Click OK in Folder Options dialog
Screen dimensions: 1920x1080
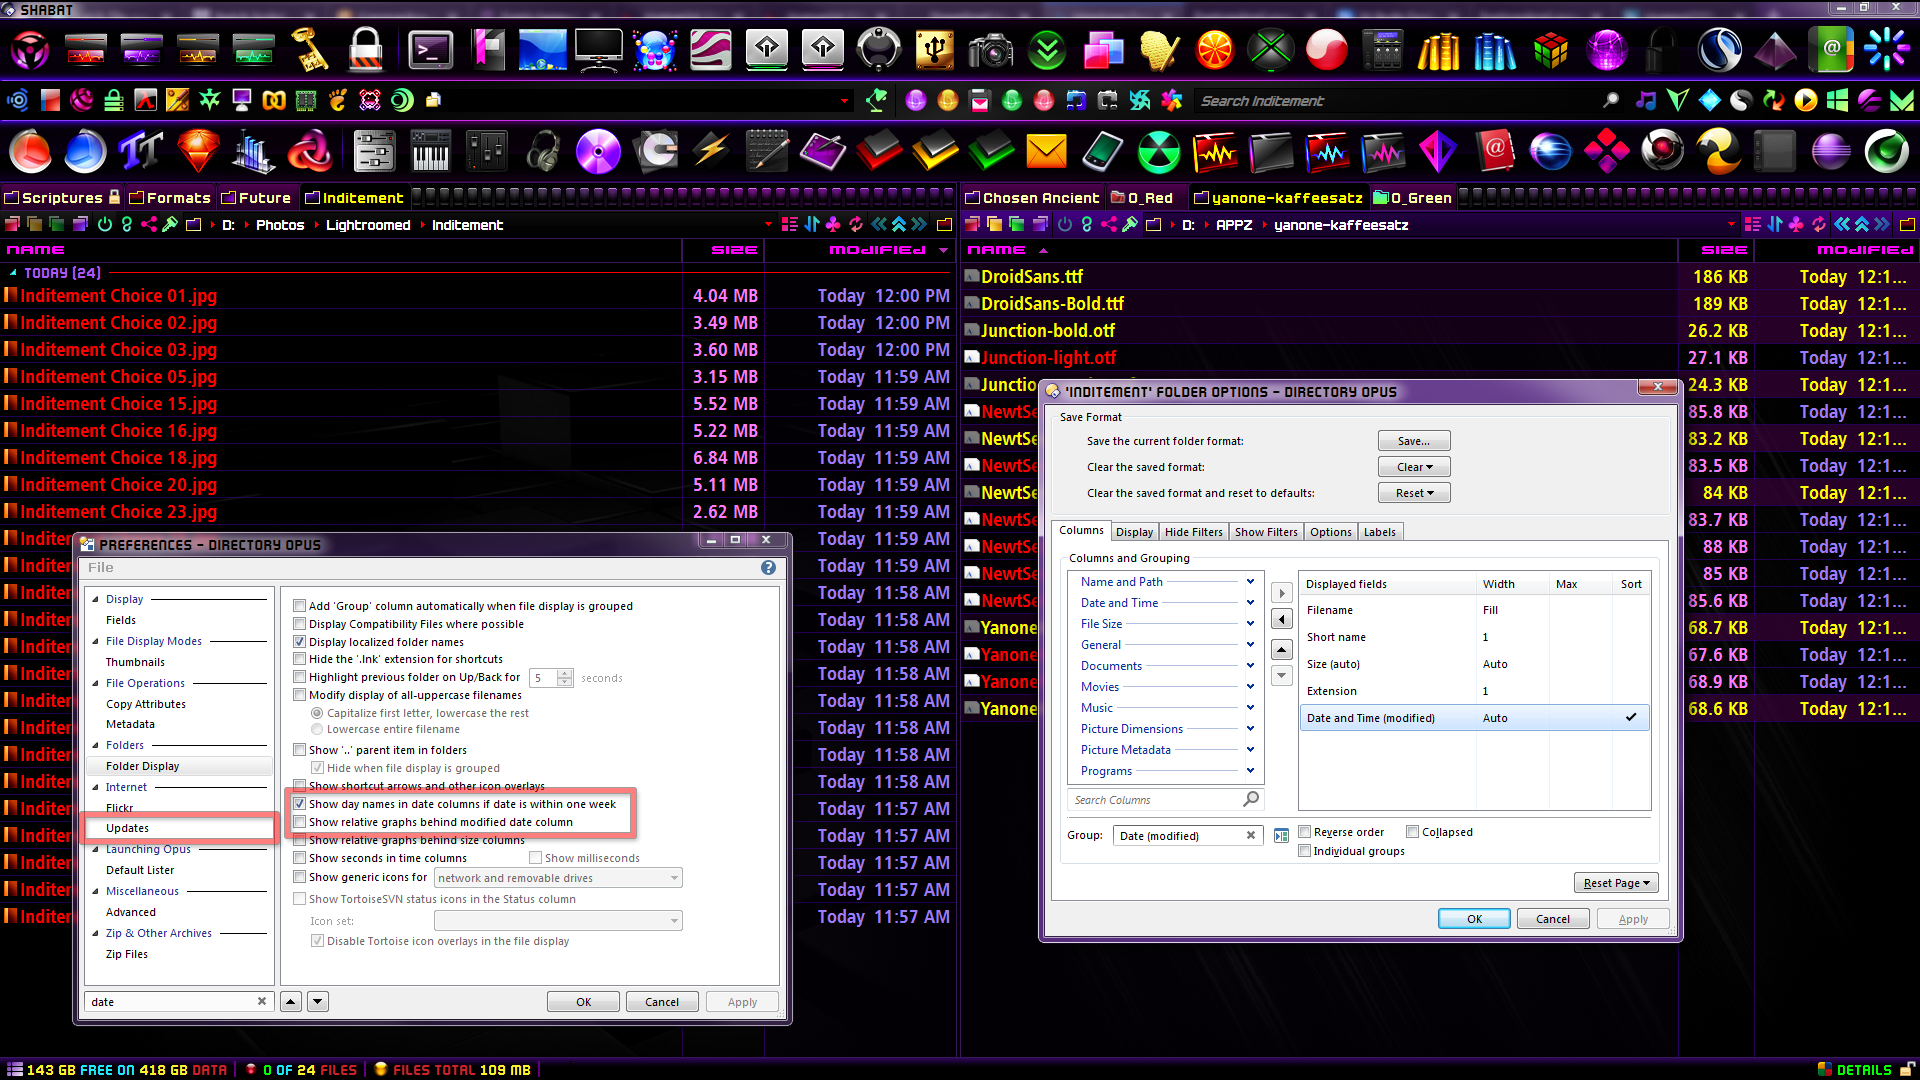point(1474,919)
